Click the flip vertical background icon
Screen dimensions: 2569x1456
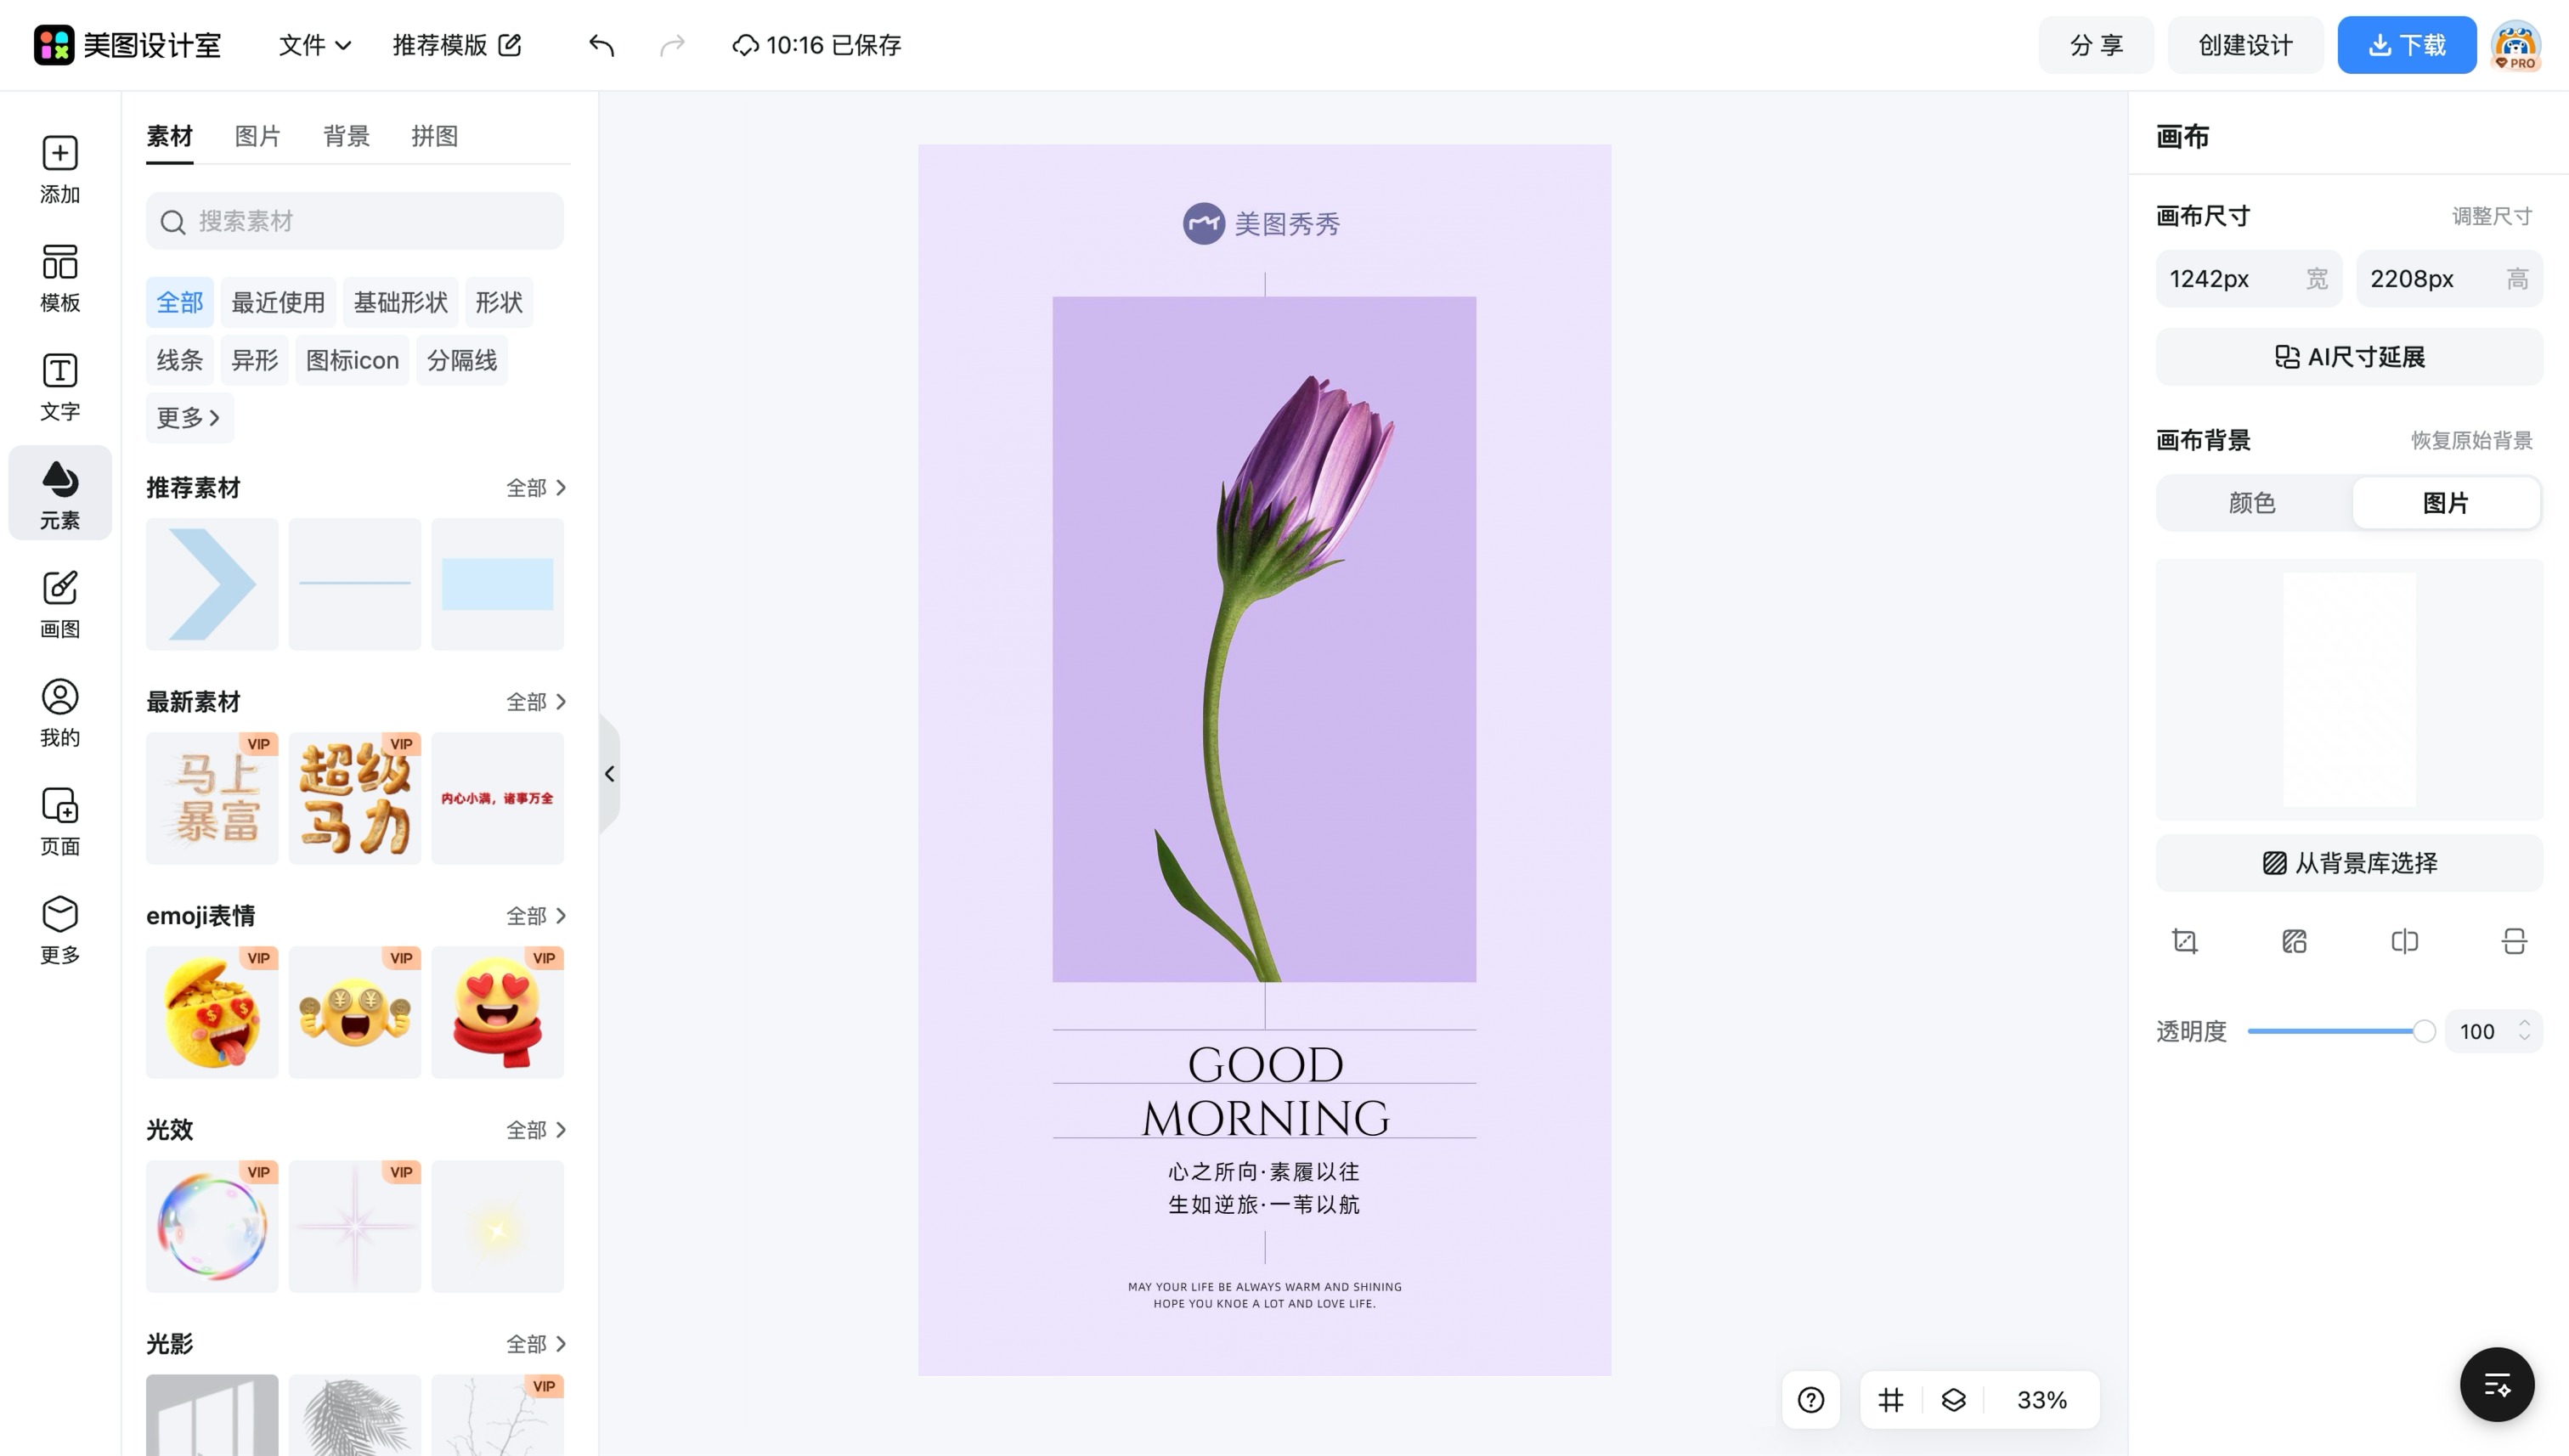[2514, 941]
